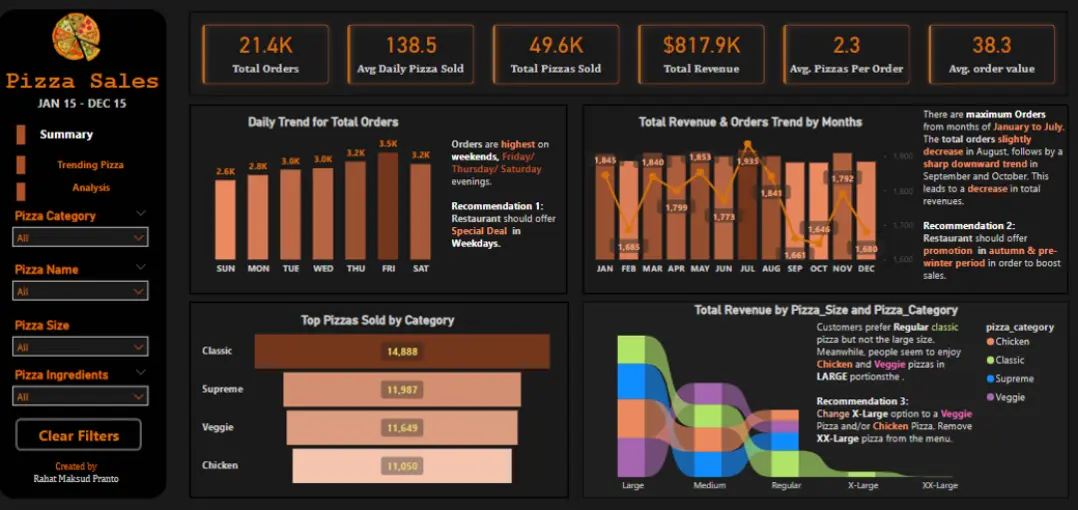Select the Veggie 11,649 funnel bar
The height and width of the screenshot is (510, 1078).
click(x=402, y=428)
